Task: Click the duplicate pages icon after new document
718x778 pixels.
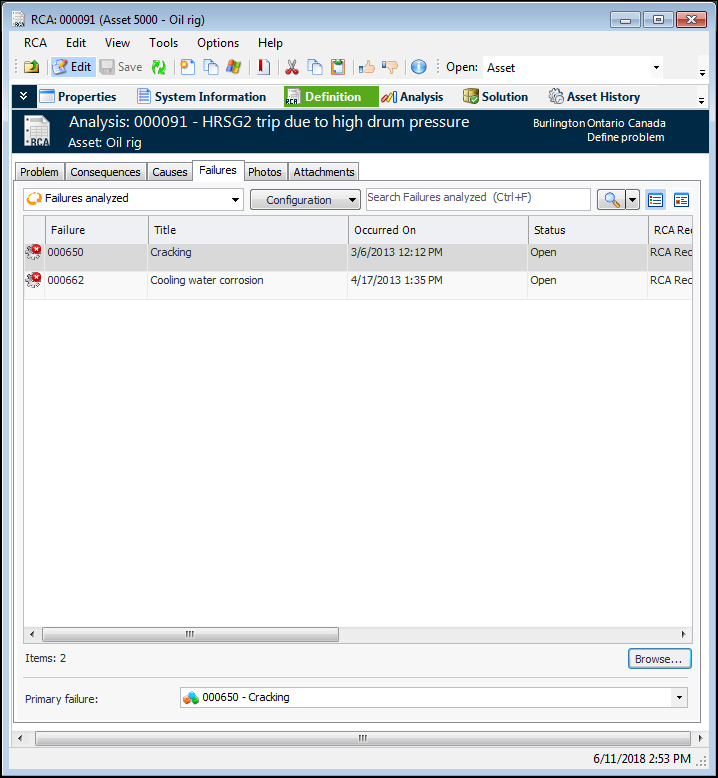Action: tap(211, 67)
